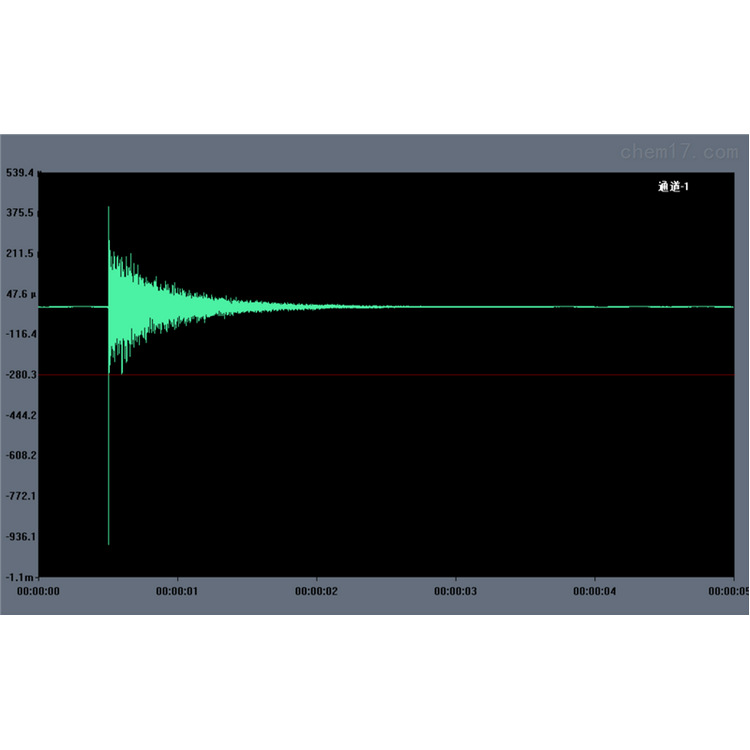
Task: Select the -280.3 y-axis value
Action: point(21,375)
